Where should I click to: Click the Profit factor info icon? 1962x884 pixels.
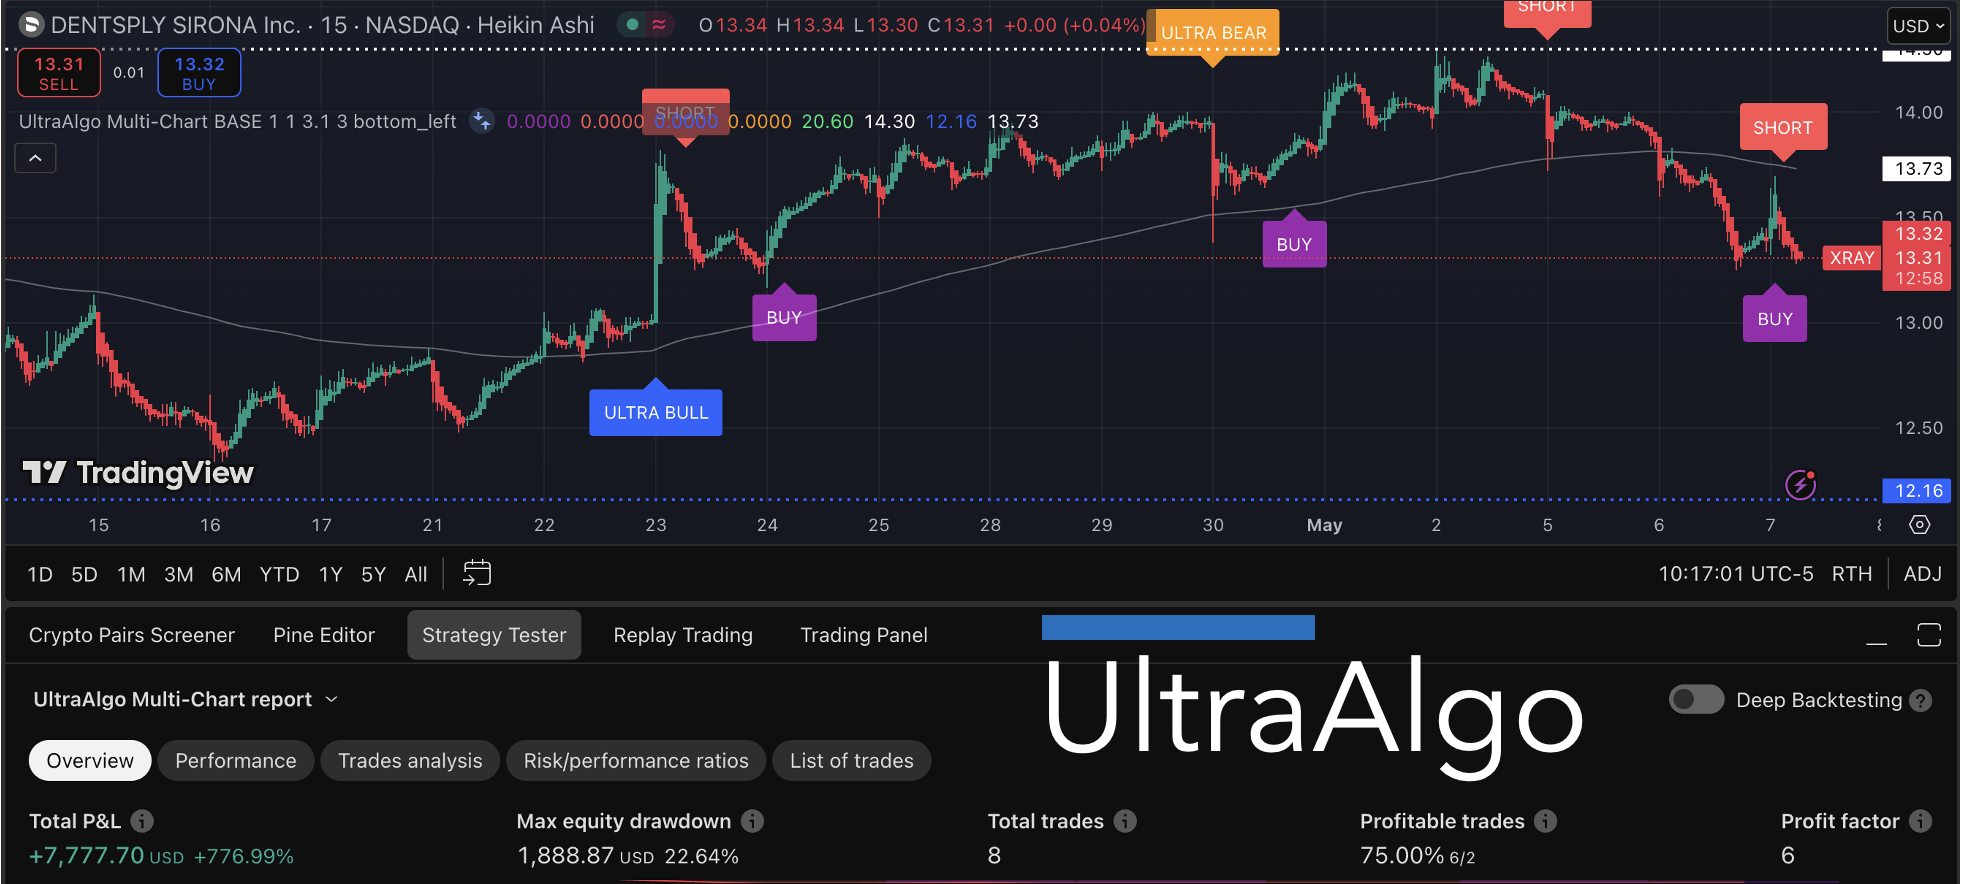tap(1920, 821)
